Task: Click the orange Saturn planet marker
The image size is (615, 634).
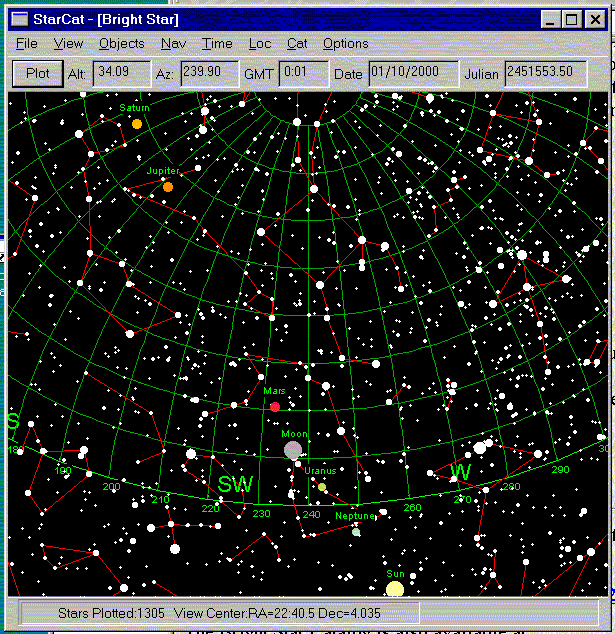Action: pyautogui.click(x=137, y=124)
